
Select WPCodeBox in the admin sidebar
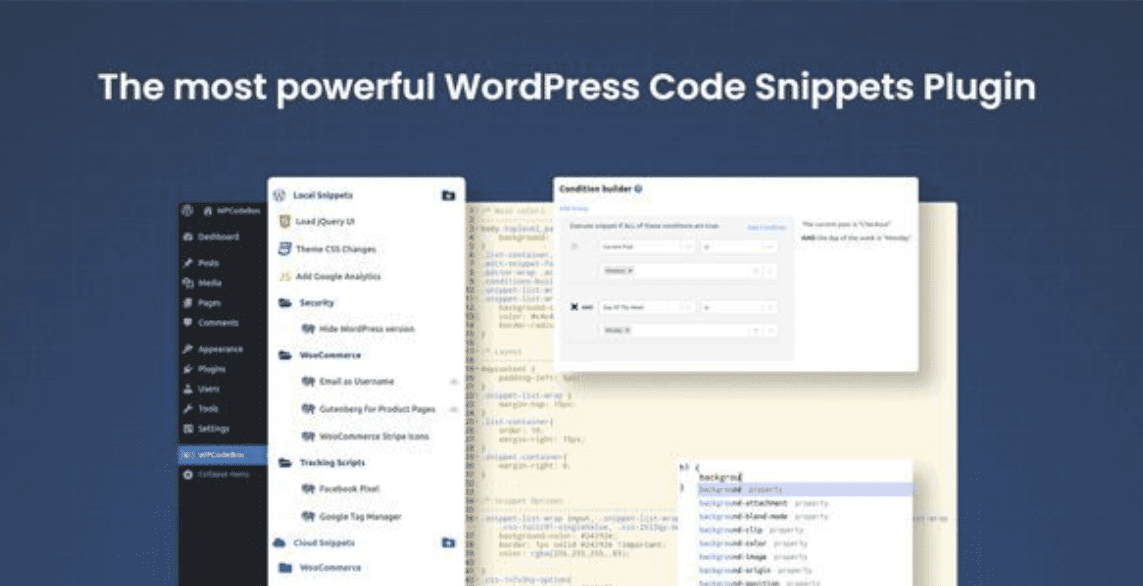click(x=219, y=455)
